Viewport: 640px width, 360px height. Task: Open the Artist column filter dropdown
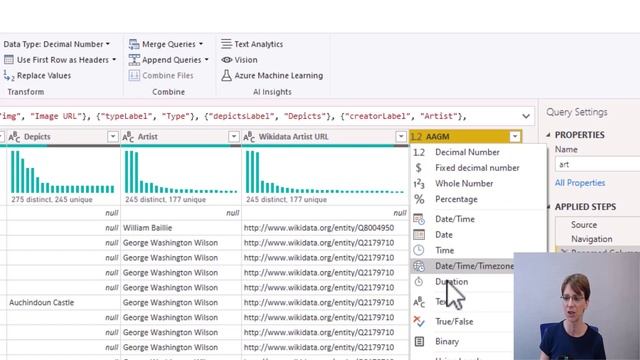click(x=233, y=137)
